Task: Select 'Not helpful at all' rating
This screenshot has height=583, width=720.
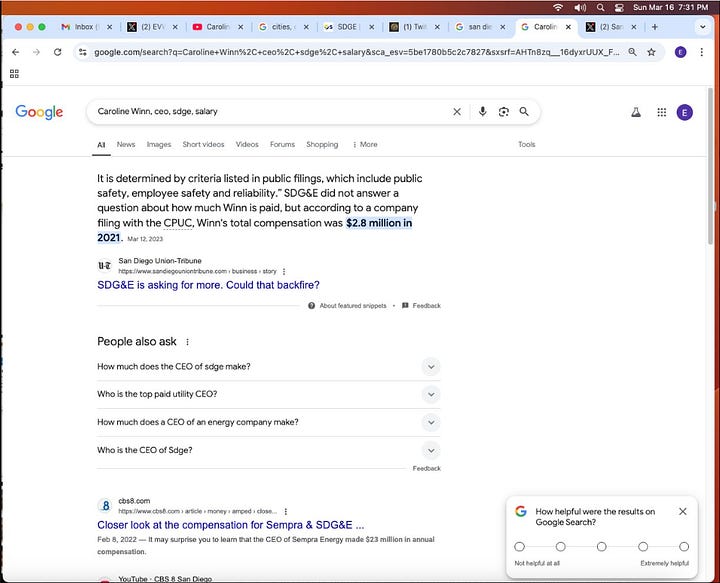Action: [519, 547]
